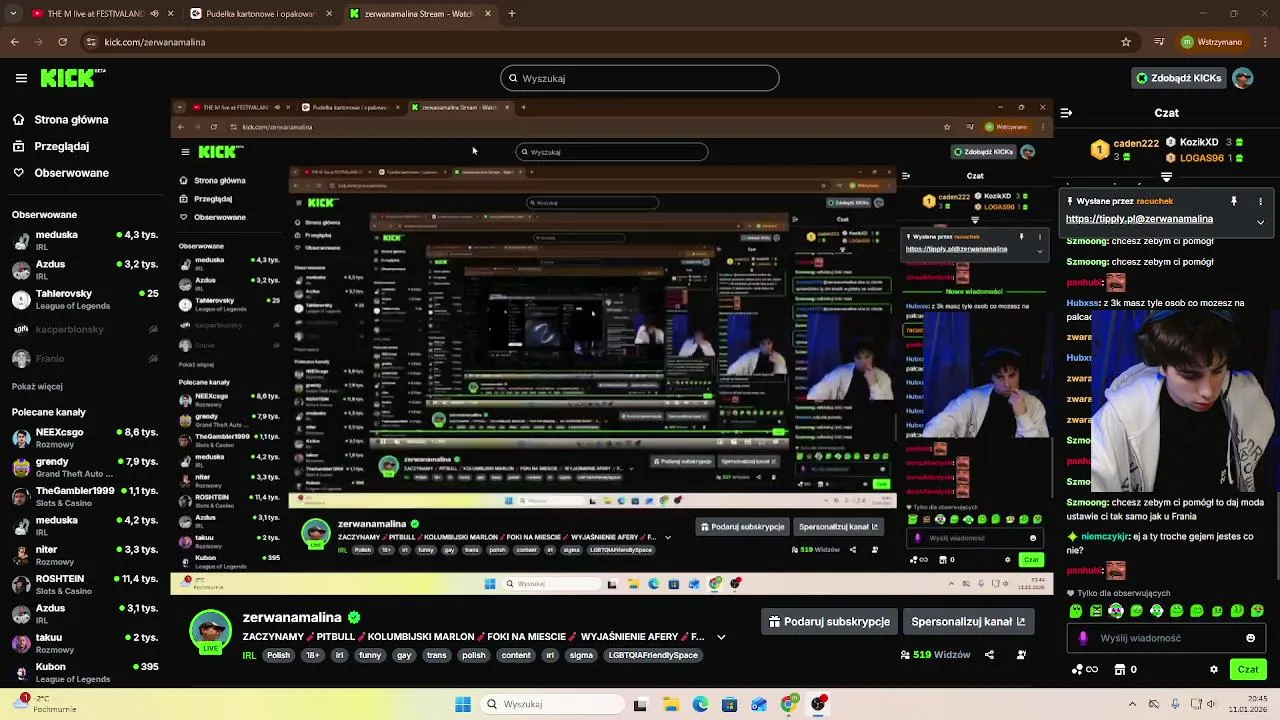Open recommended channel NEEXcsgo
Screen dimensions: 1280x720
[x=85, y=438]
